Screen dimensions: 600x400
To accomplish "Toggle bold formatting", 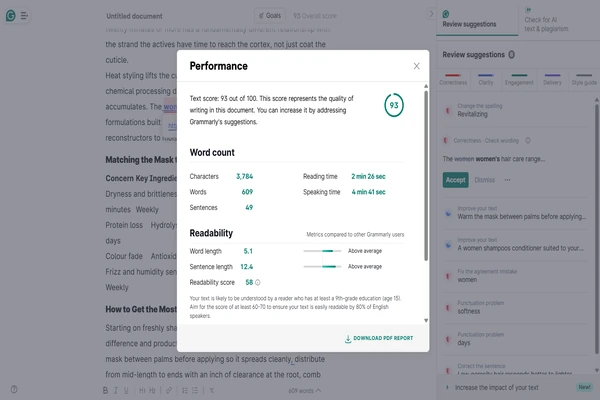I will pos(105,390).
